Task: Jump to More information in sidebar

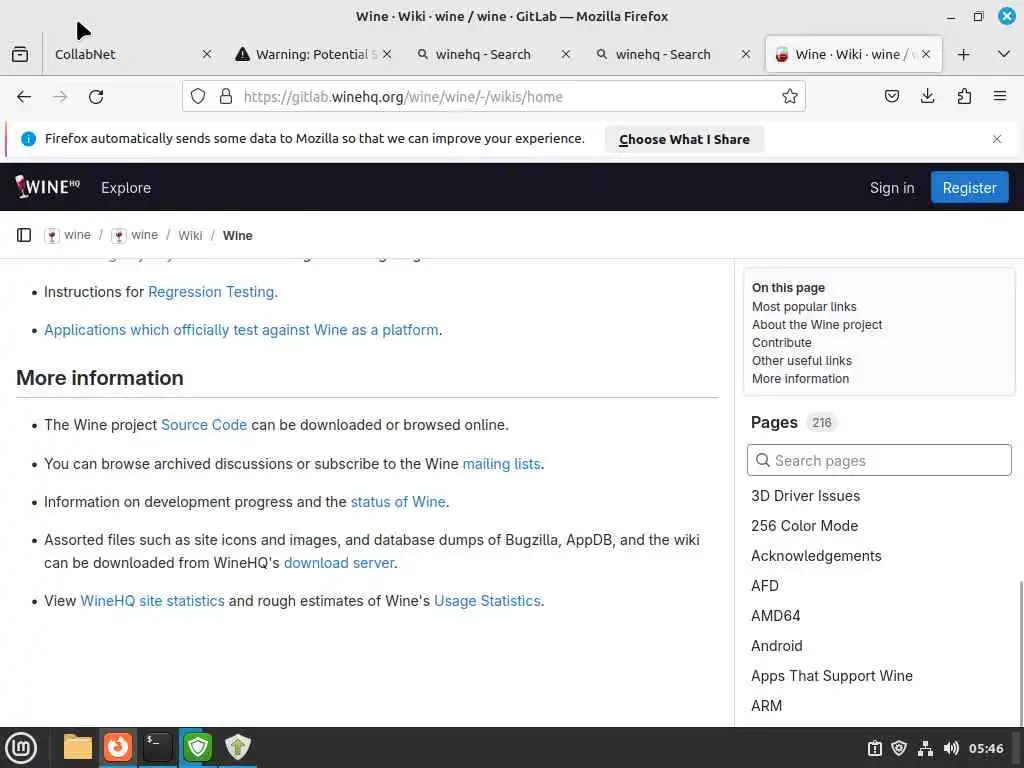Action: [800, 379]
